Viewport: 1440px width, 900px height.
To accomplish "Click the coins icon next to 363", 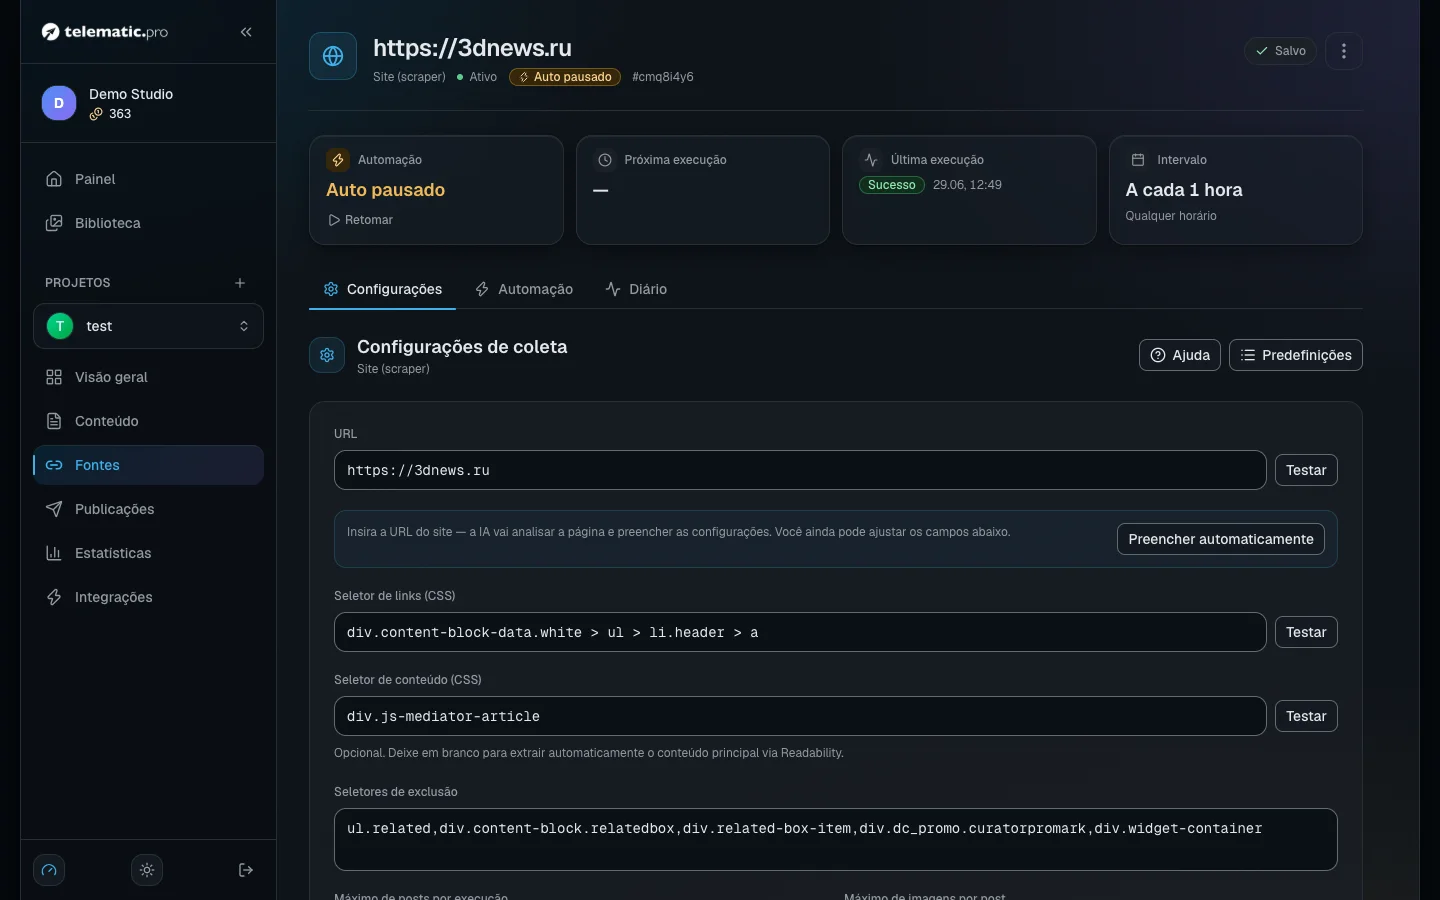I will pos(96,114).
